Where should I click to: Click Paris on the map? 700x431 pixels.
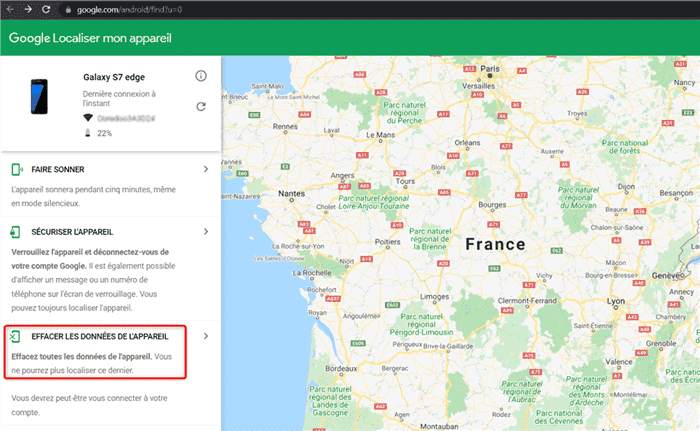click(490, 69)
